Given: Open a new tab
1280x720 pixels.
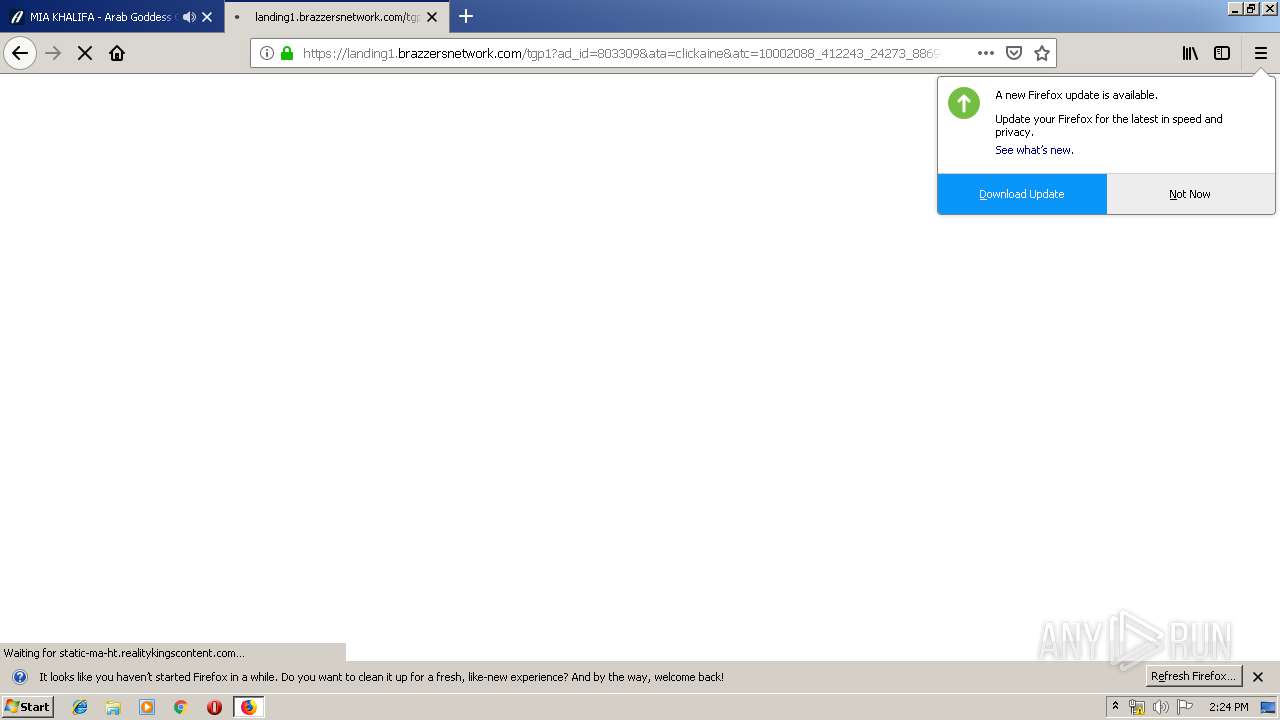Looking at the screenshot, I should pos(466,16).
